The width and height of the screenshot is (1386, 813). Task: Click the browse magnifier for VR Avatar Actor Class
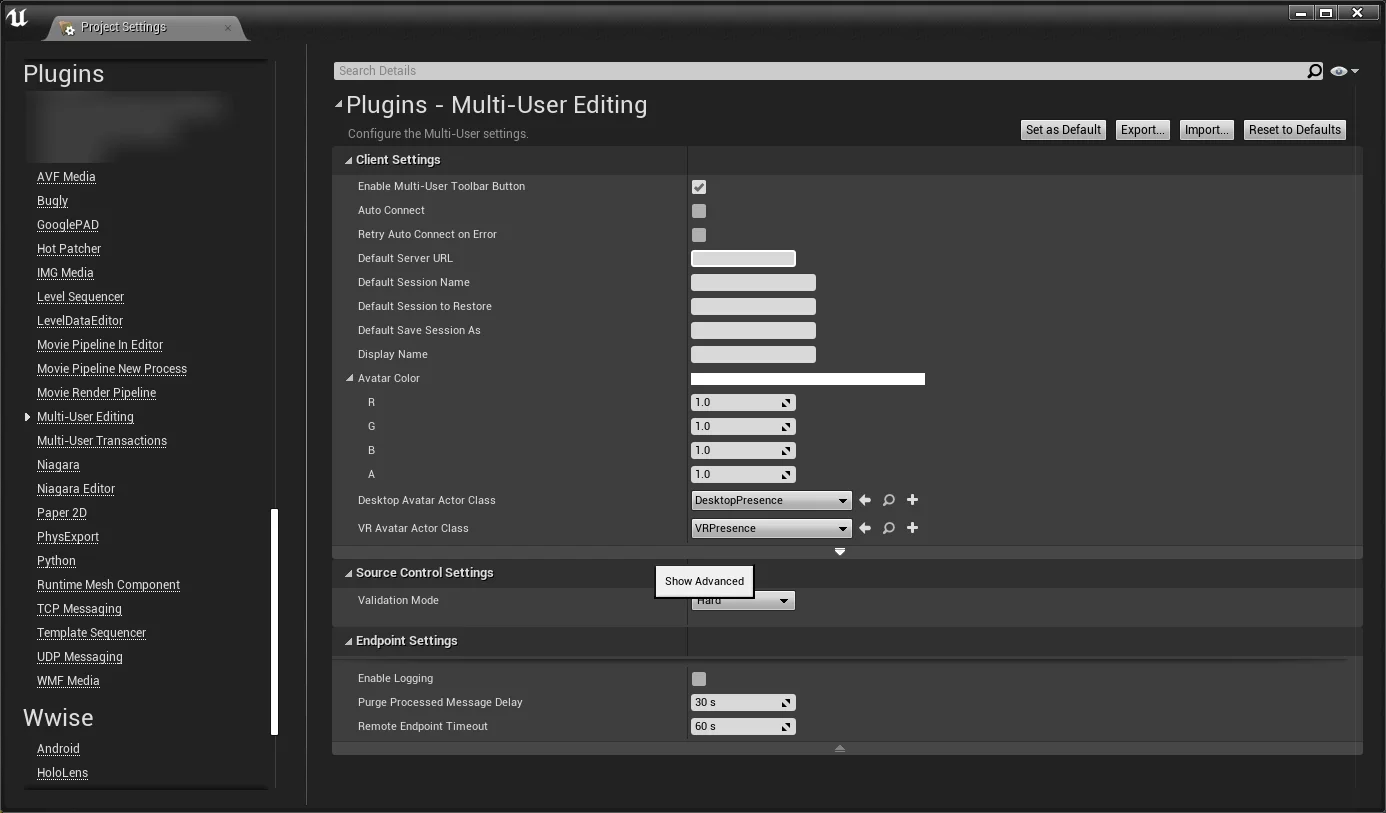888,528
